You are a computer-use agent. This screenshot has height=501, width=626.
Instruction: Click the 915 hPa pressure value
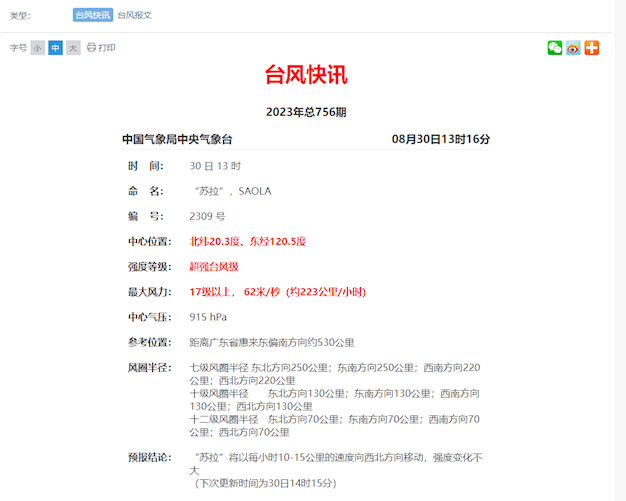point(208,317)
